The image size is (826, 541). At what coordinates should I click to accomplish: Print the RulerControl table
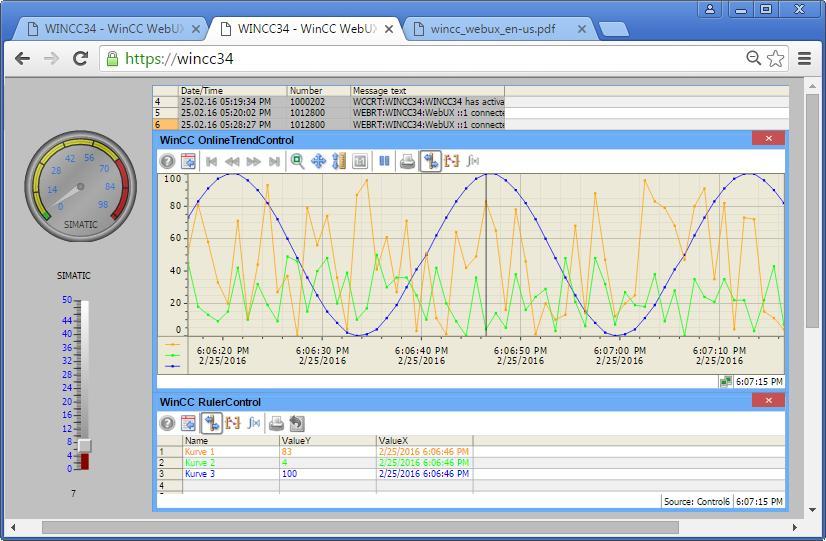[276, 423]
